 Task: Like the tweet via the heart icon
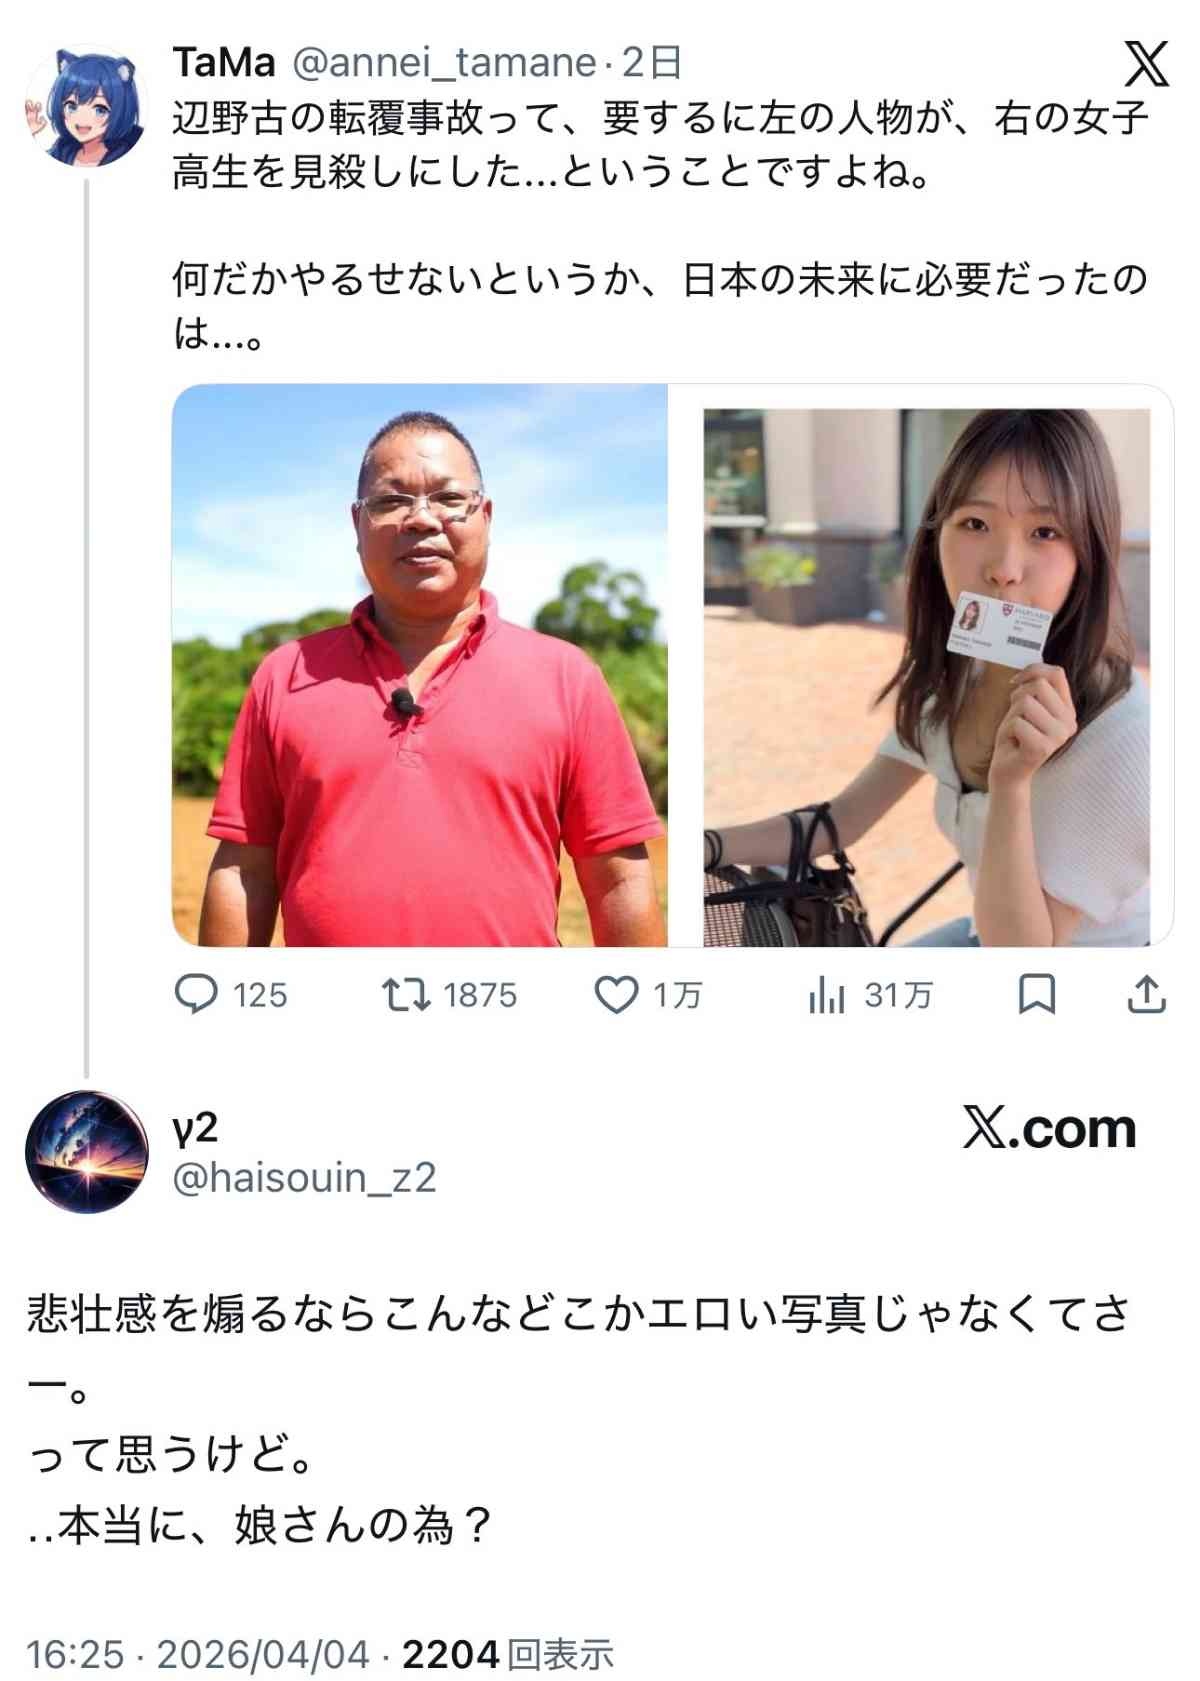617,995
